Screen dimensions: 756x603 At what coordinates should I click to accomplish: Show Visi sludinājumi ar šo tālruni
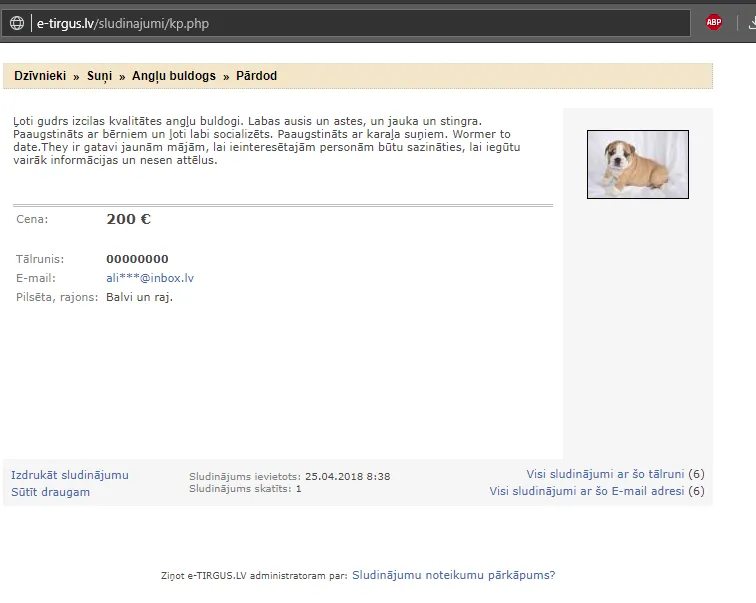point(605,474)
